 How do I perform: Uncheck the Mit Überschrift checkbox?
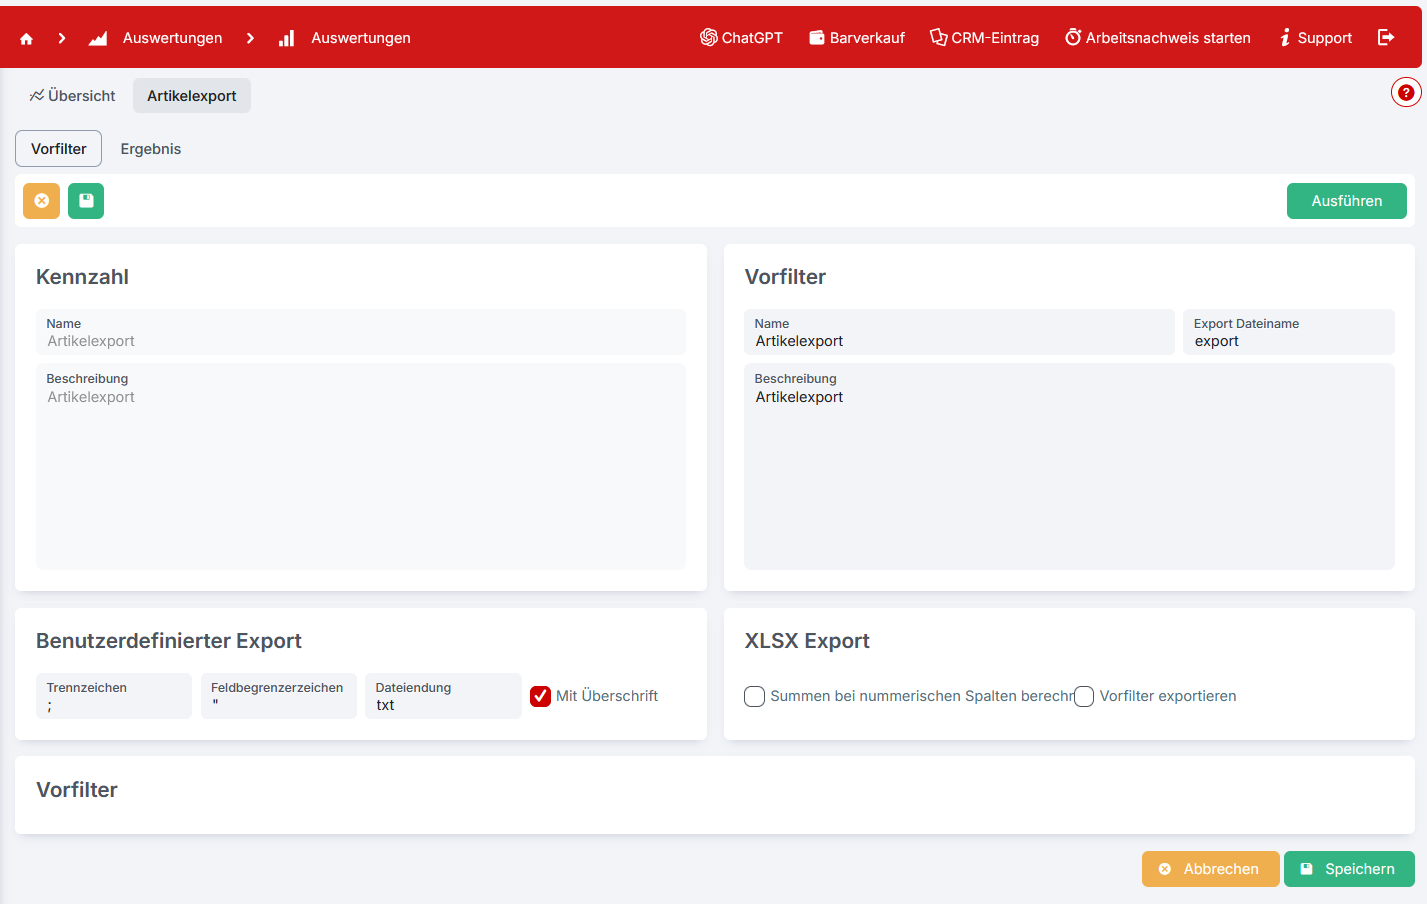541,696
